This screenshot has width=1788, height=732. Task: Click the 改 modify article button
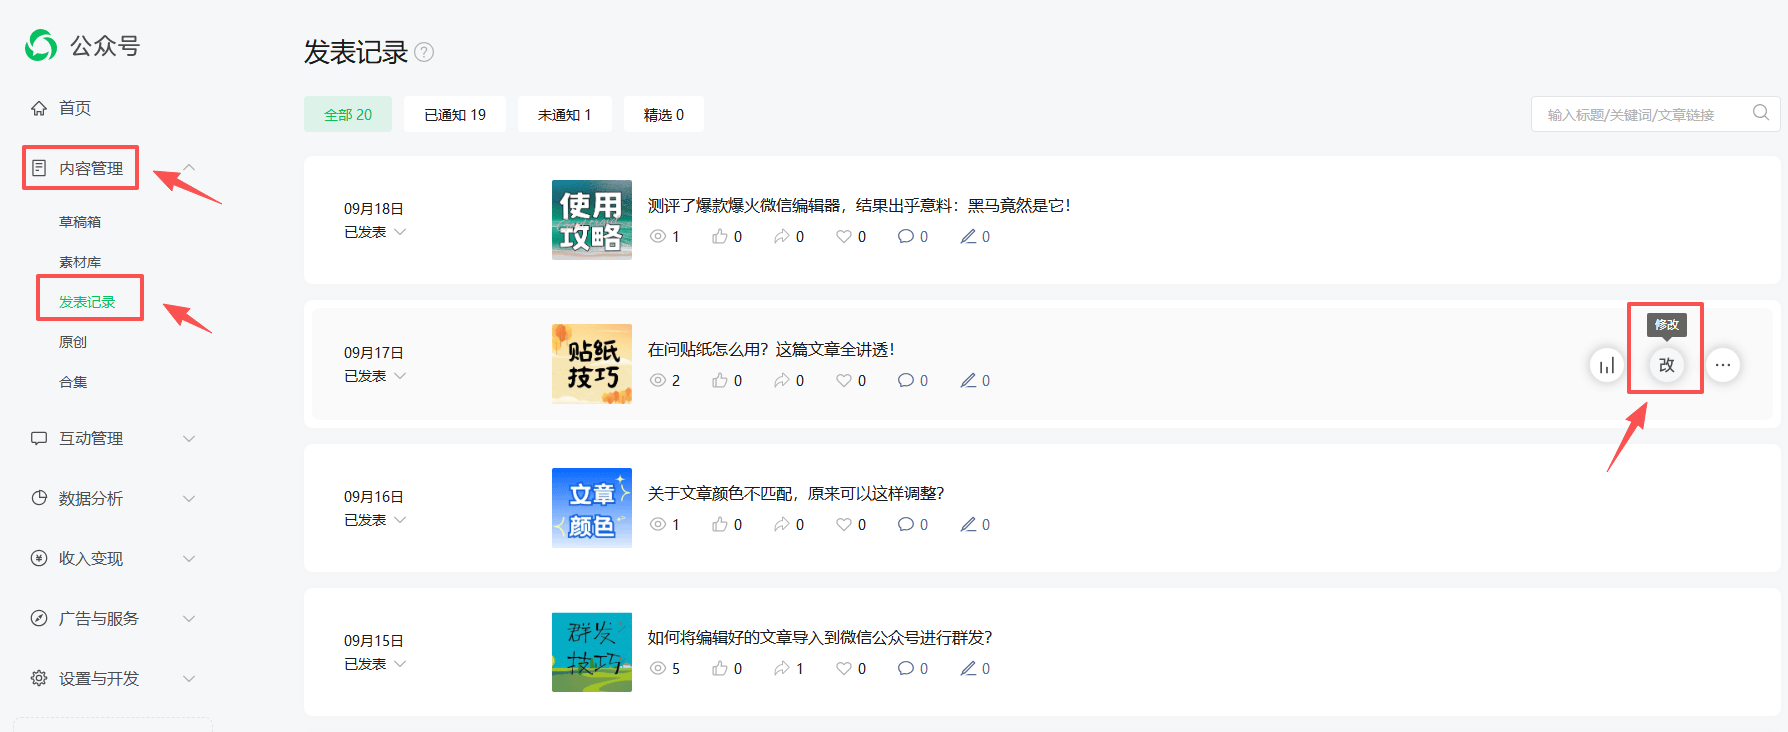click(1666, 365)
